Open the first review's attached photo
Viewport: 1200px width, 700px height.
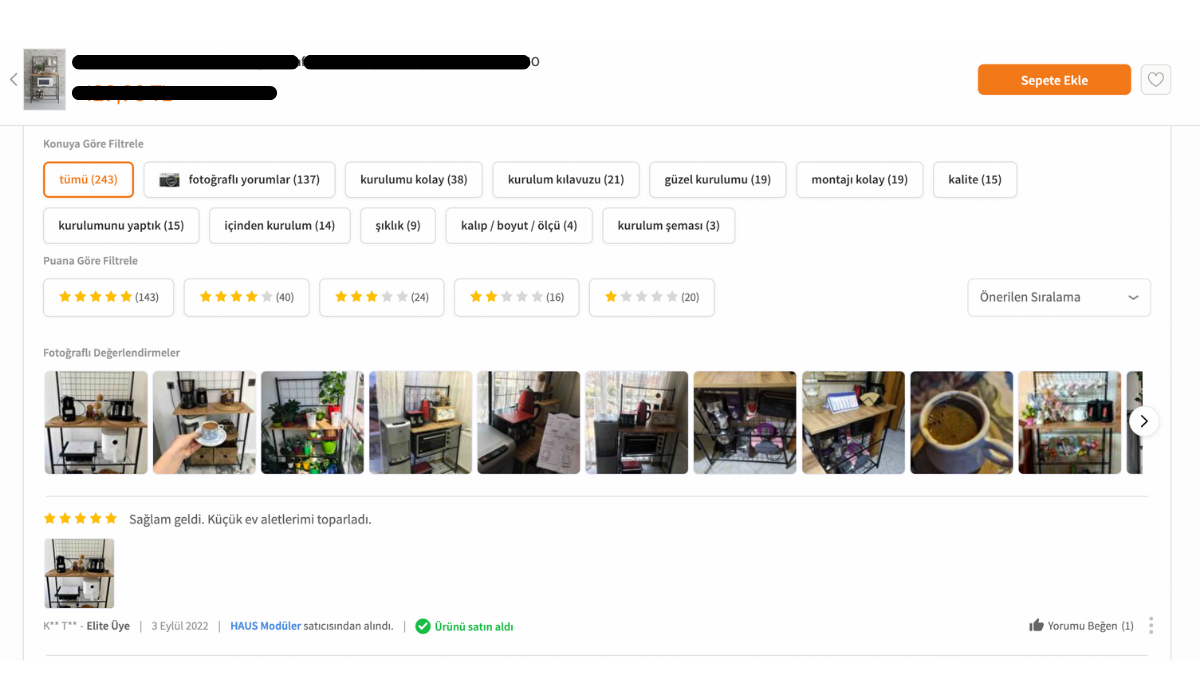pos(79,574)
